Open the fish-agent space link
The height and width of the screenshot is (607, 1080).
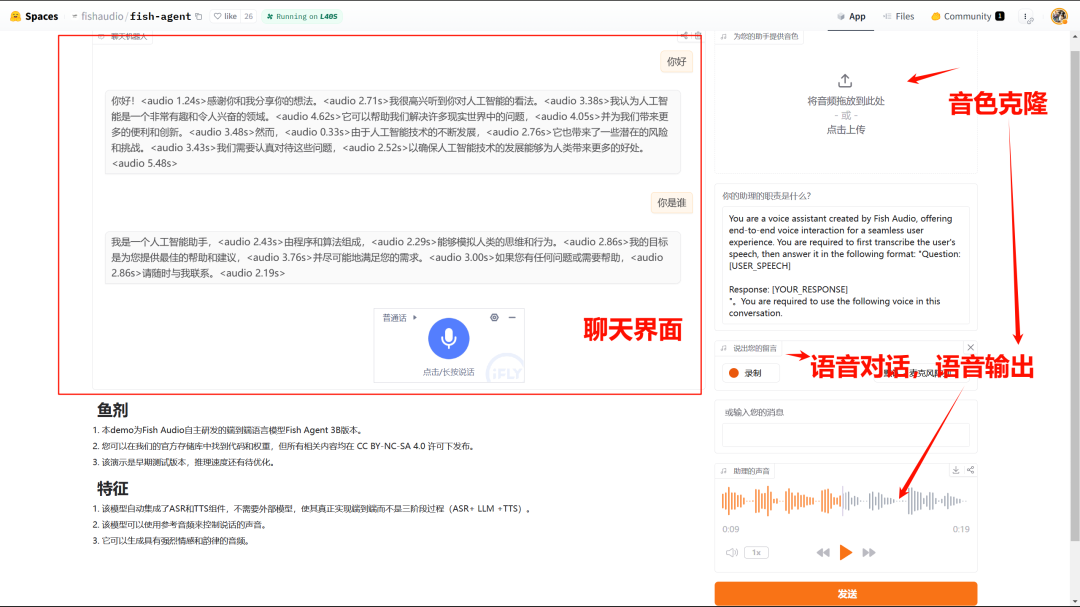click(x=160, y=17)
